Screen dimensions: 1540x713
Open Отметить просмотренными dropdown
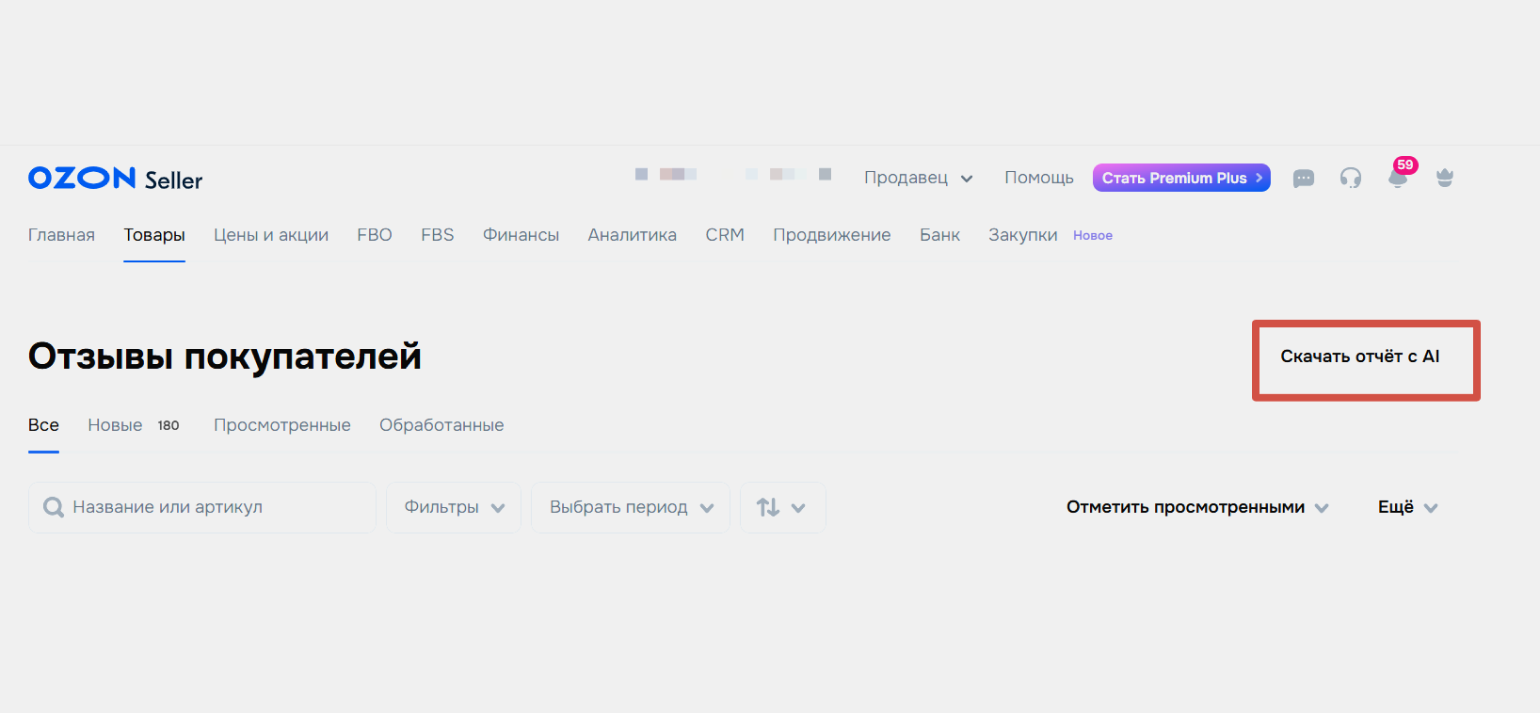click(x=1197, y=508)
